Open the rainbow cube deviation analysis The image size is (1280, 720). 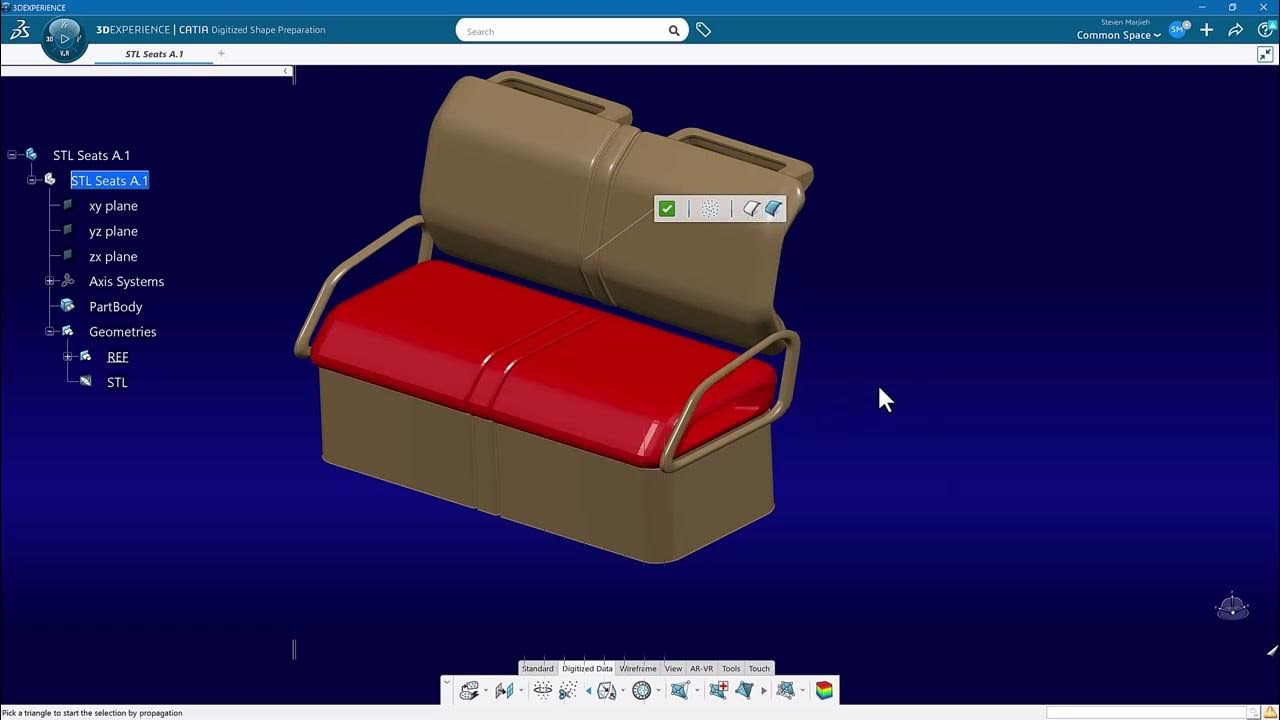tap(824, 690)
